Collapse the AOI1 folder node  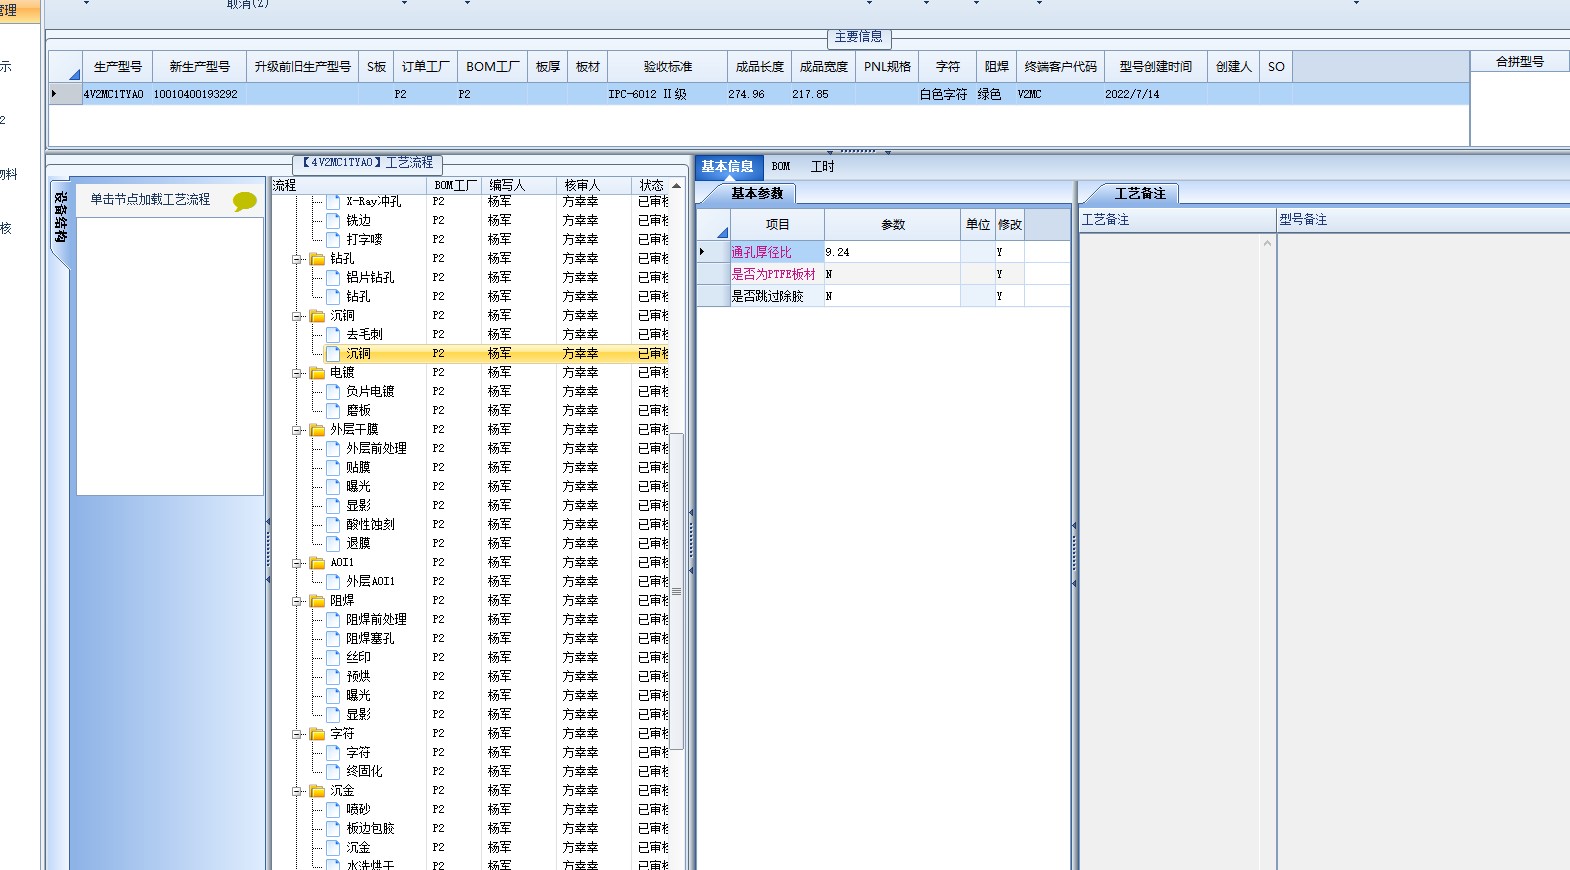[x=297, y=563]
